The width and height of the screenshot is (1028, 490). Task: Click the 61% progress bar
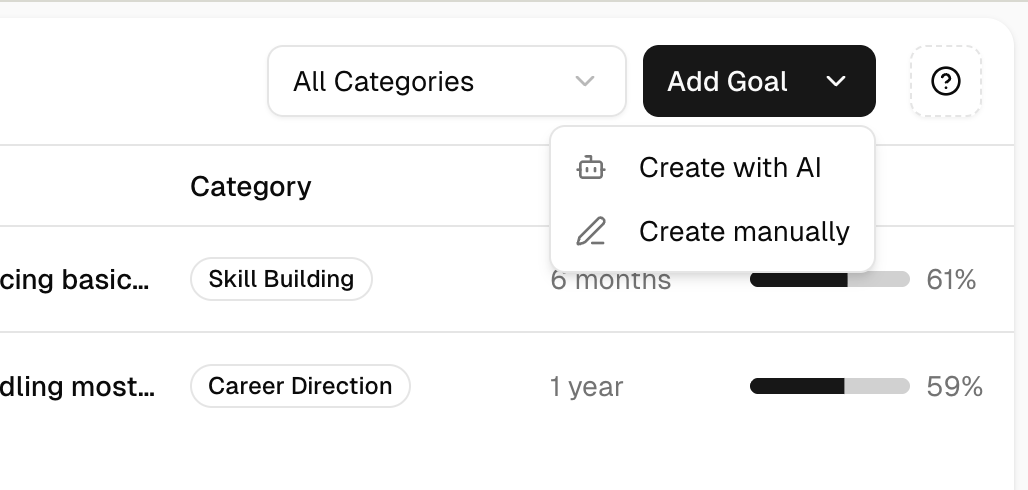click(x=829, y=279)
